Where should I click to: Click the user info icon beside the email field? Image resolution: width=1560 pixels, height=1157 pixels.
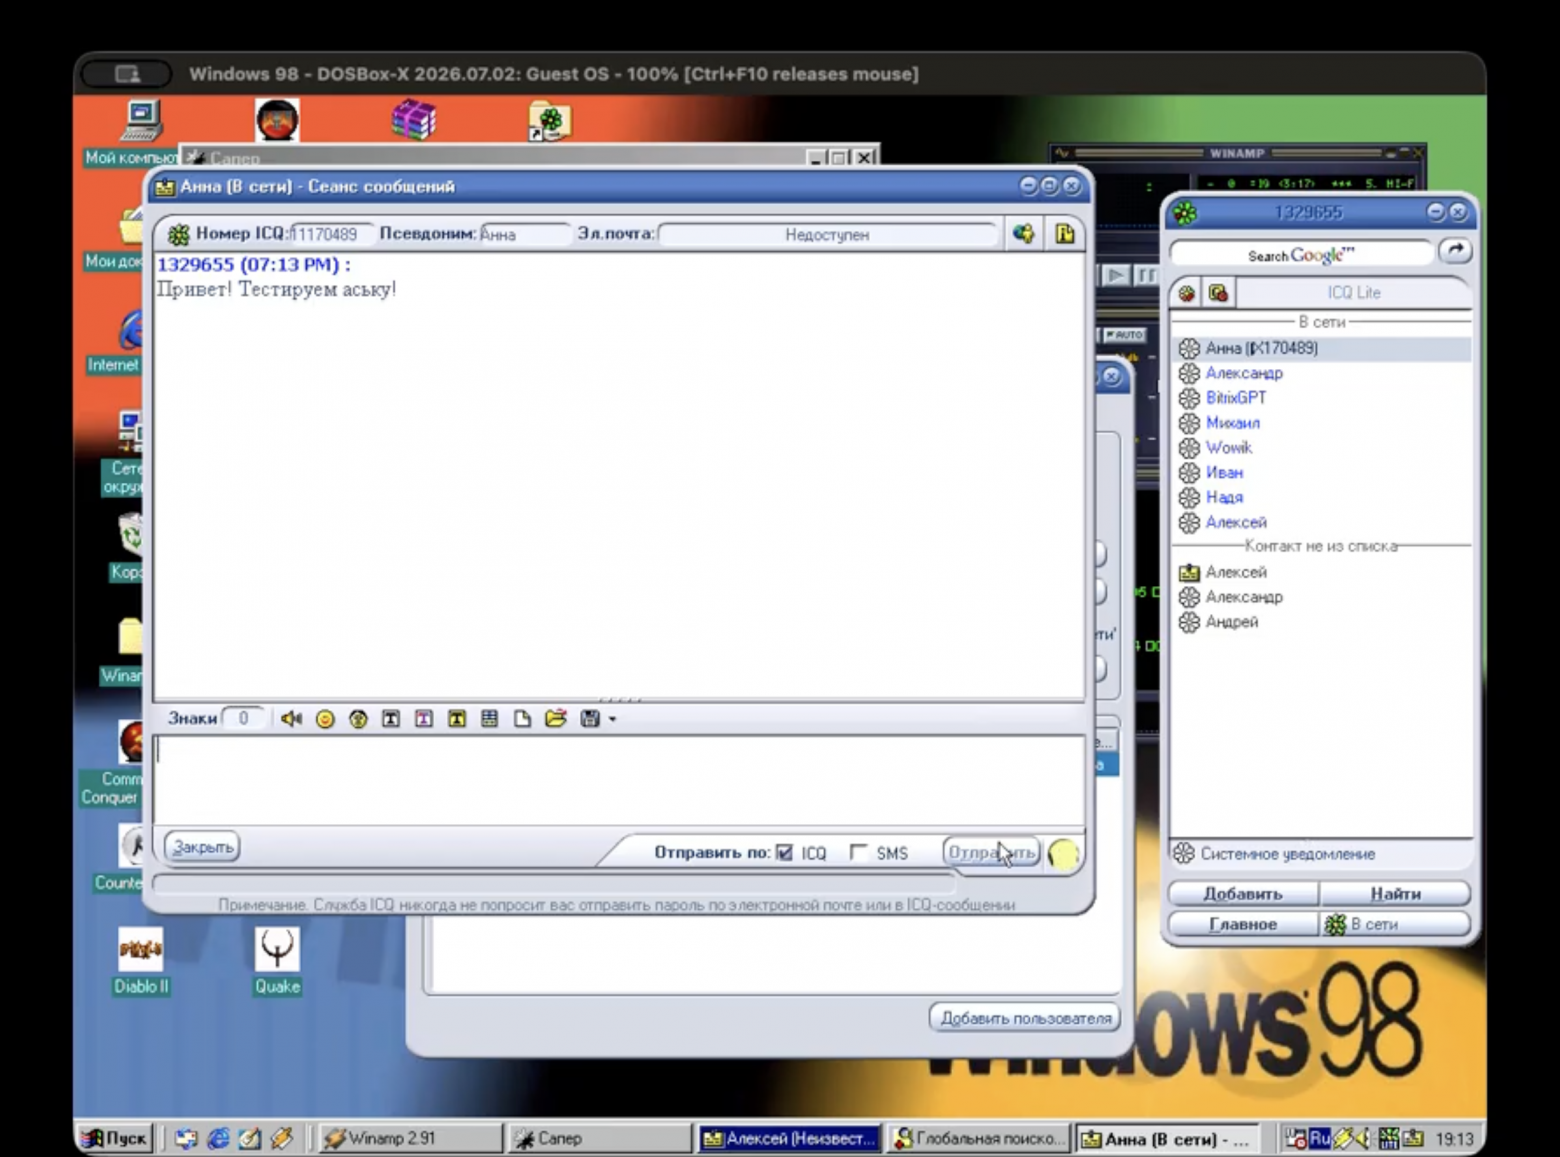(x=1023, y=234)
